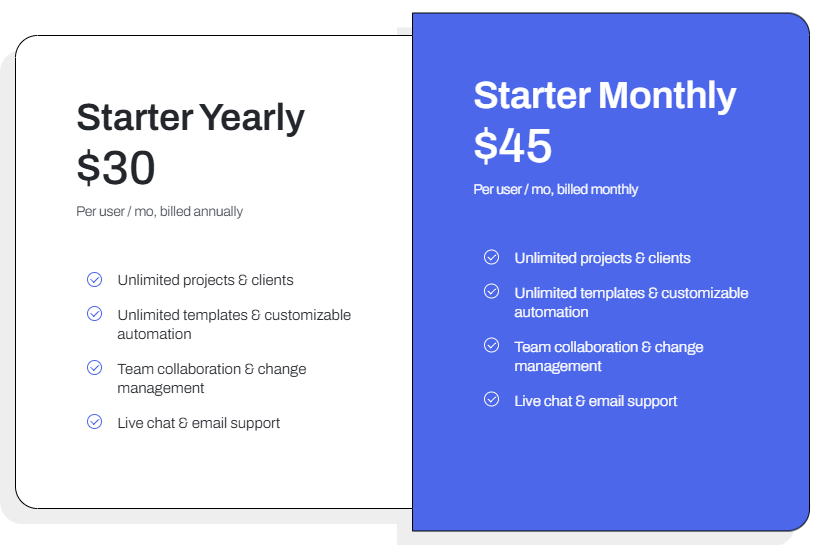Select the Starter Yearly plan heading
Screen dimensions: 821x545
pos(190,118)
